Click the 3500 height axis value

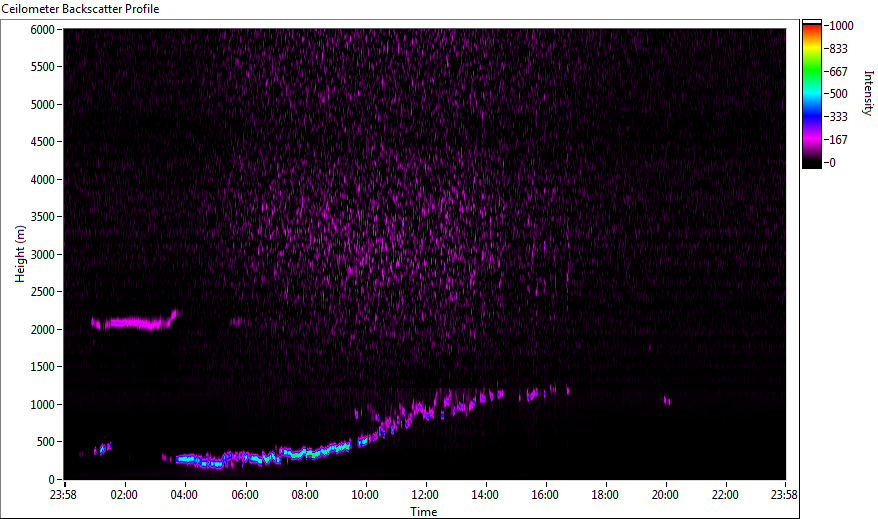click(43, 217)
